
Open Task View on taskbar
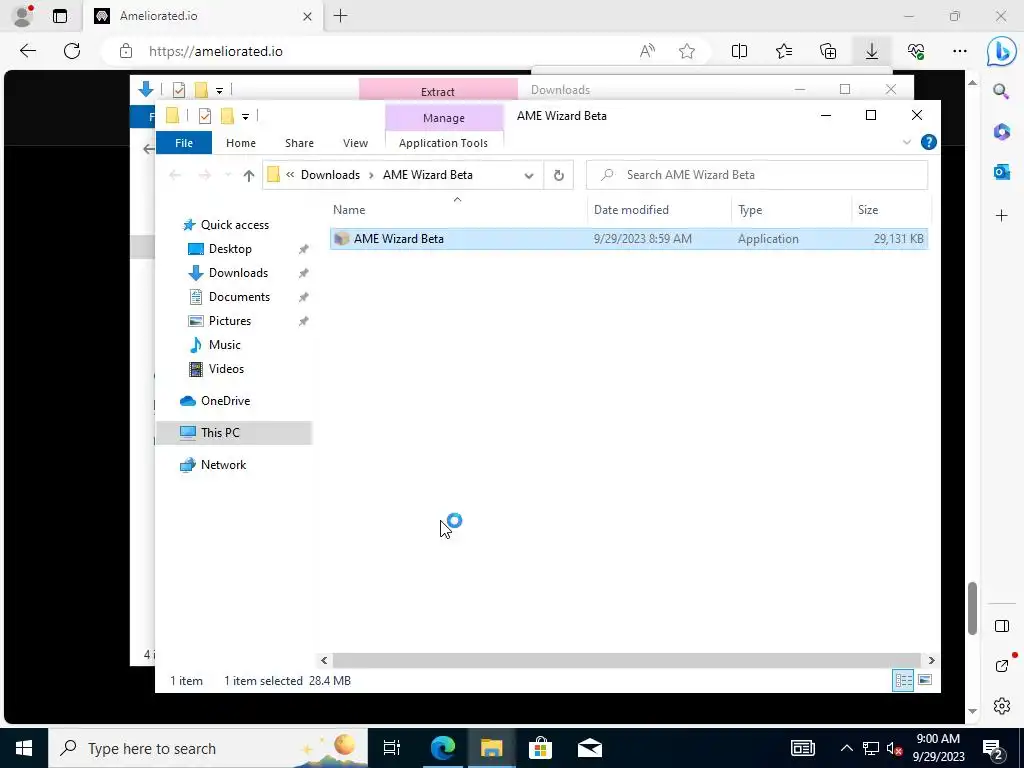[392, 748]
